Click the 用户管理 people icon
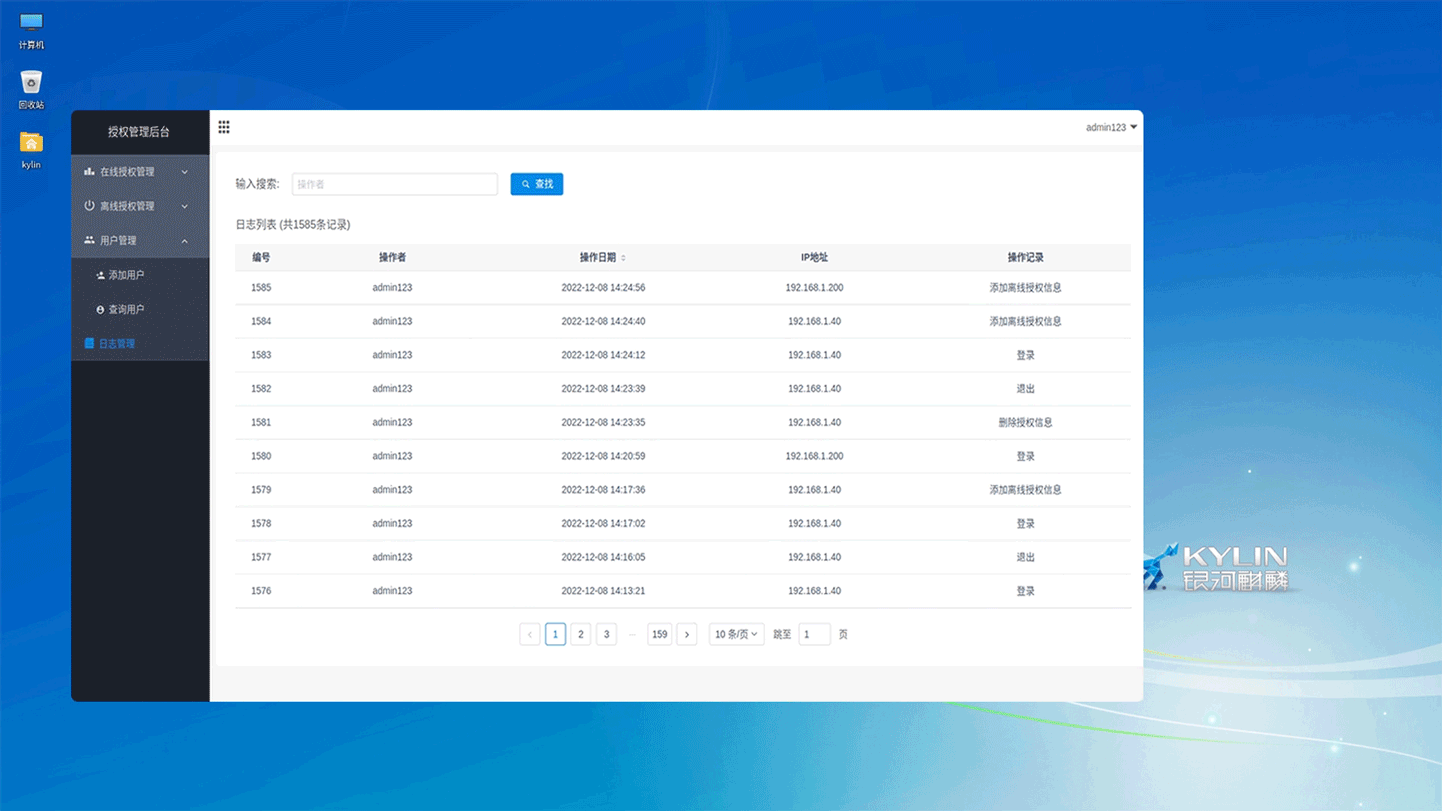This screenshot has height=811, width=1442. coord(89,240)
